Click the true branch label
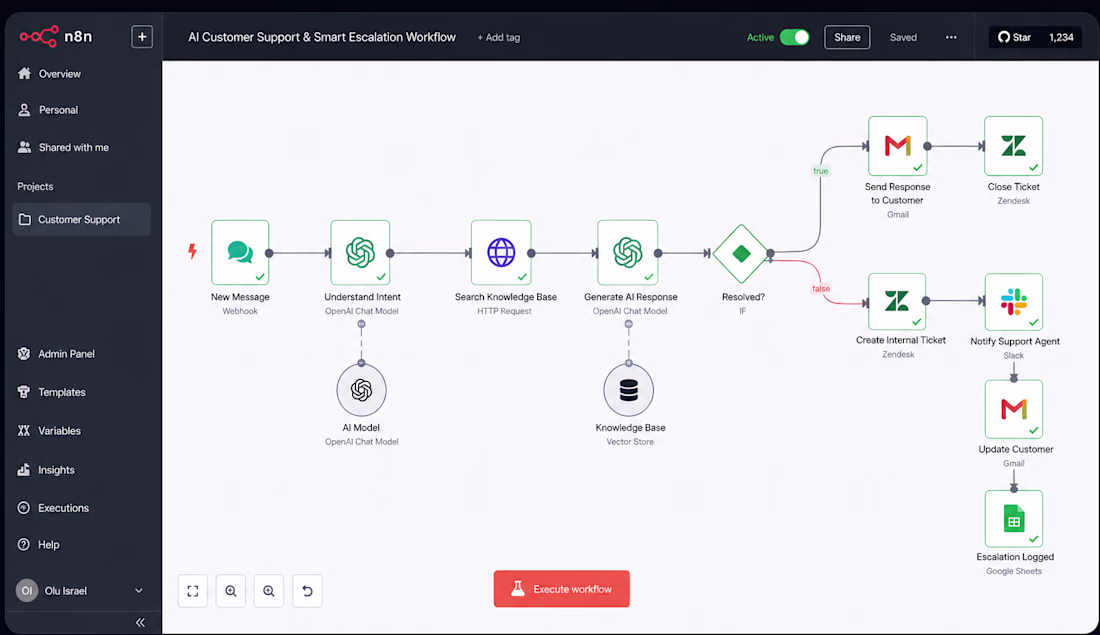Viewport: 1100px width, 635px height. click(820, 171)
